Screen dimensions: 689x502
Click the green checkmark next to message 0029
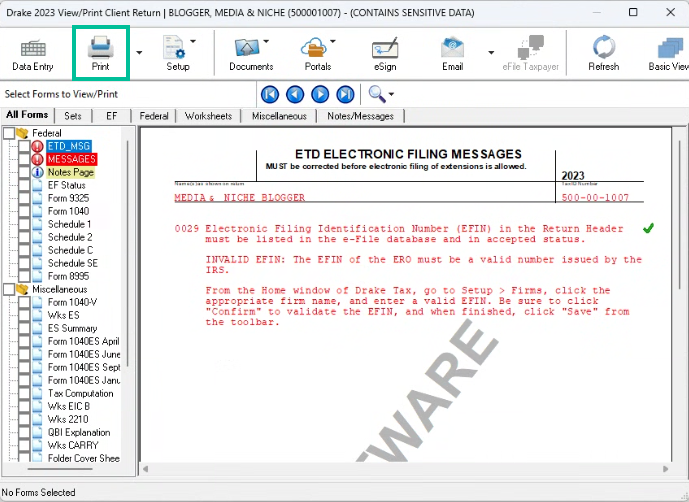click(x=648, y=228)
